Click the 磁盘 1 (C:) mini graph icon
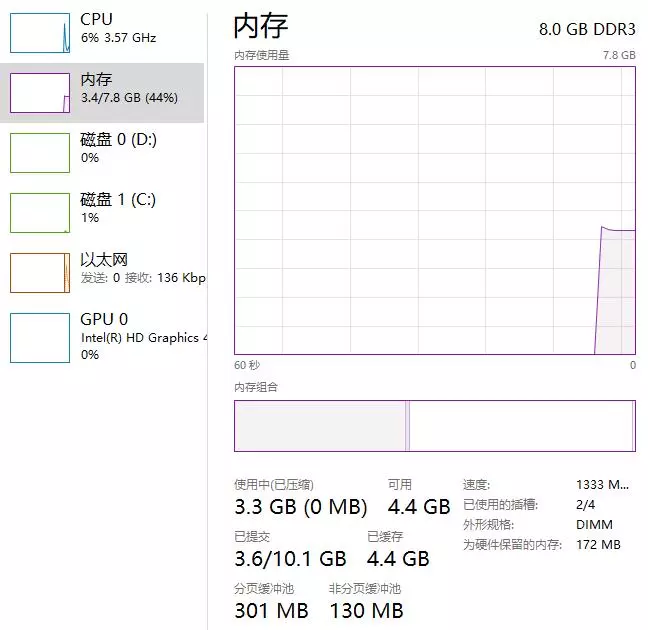The height and width of the screenshot is (630, 648). point(40,212)
